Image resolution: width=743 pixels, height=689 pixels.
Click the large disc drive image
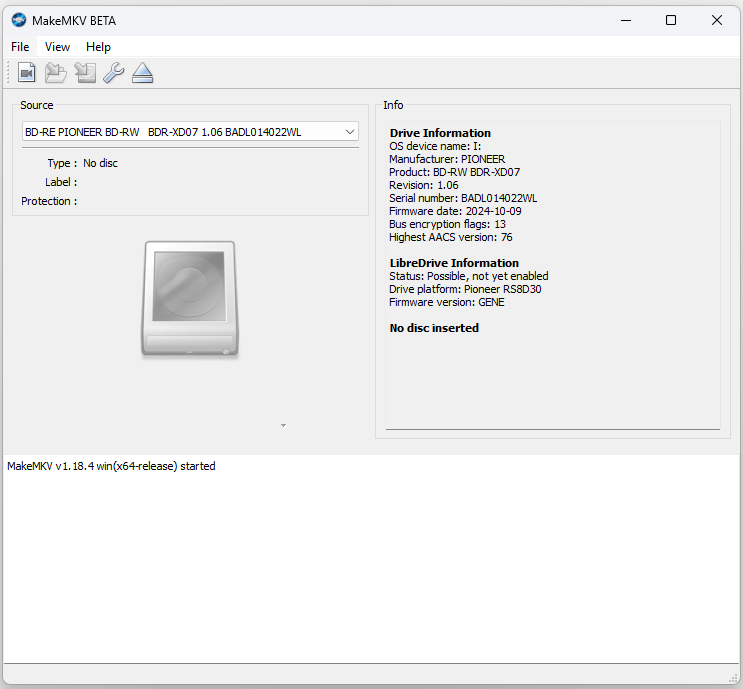(x=190, y=299)
